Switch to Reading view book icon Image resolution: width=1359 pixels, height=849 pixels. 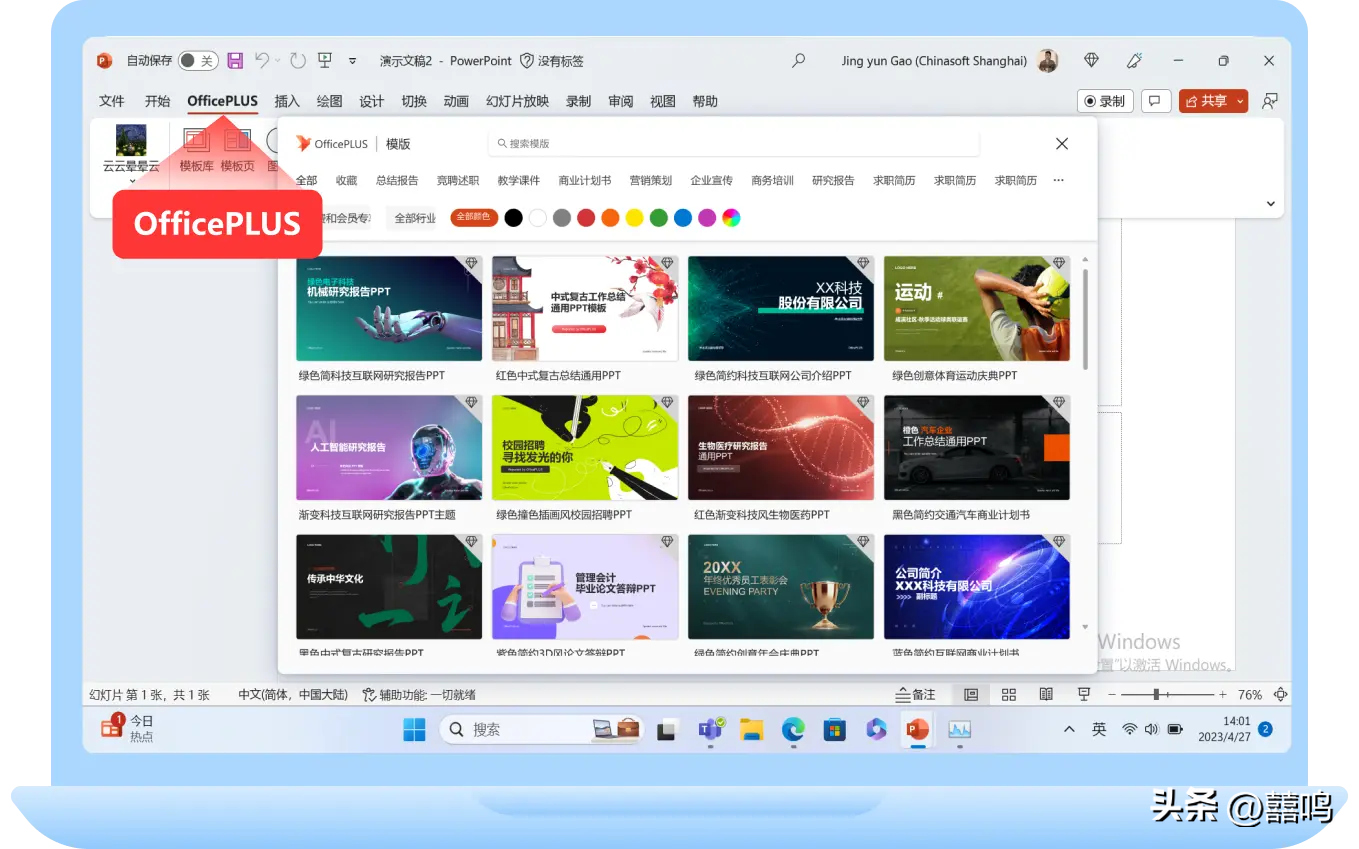tap(1046, 694)
